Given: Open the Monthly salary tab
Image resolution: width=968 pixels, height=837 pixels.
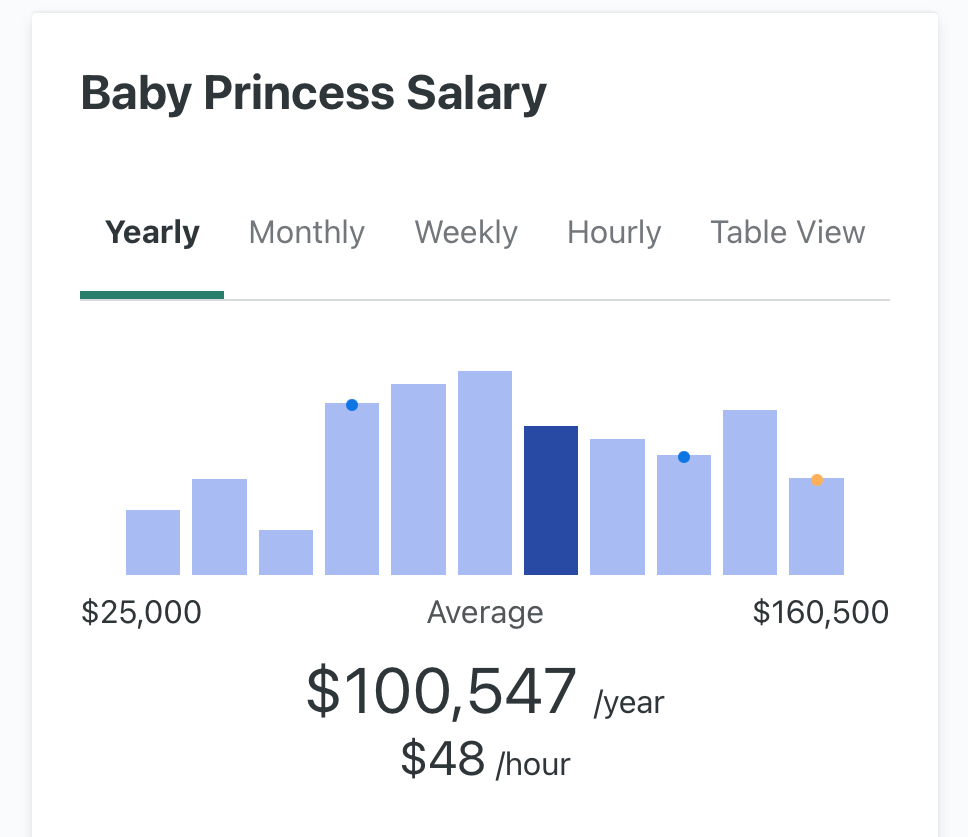Looking at the screenshot, I should 306,233.
